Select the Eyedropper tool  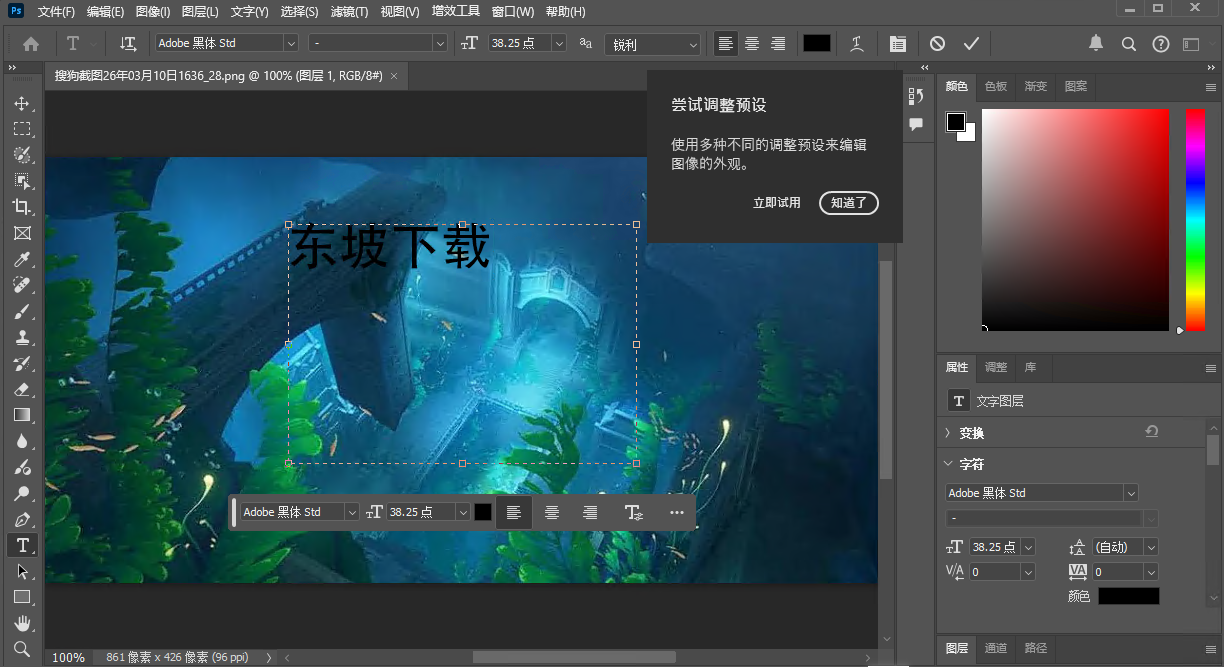(x=22, y=259)
